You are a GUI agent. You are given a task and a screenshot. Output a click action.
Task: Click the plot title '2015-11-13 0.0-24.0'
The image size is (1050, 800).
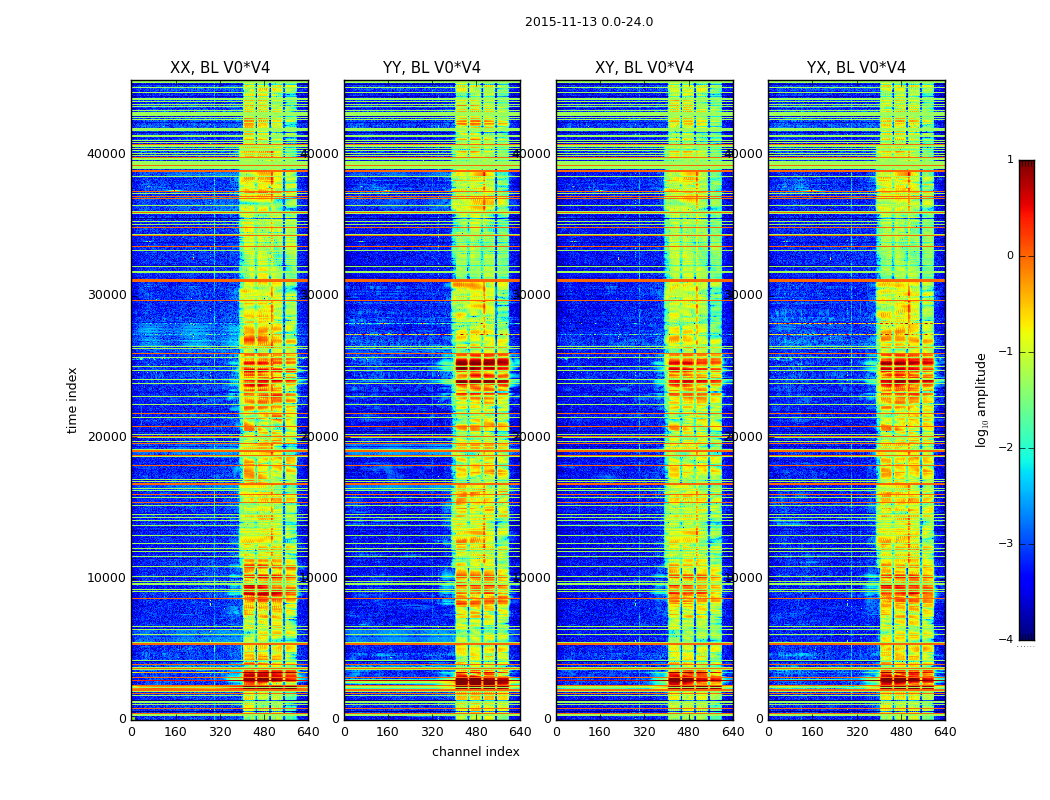(589, 22)
